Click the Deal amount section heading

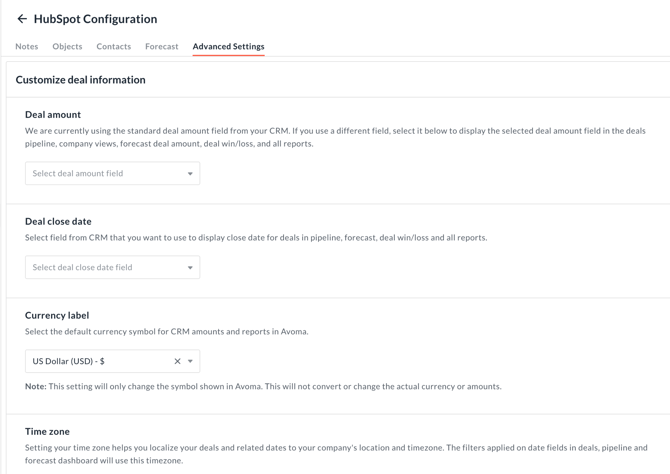[53, 115]
